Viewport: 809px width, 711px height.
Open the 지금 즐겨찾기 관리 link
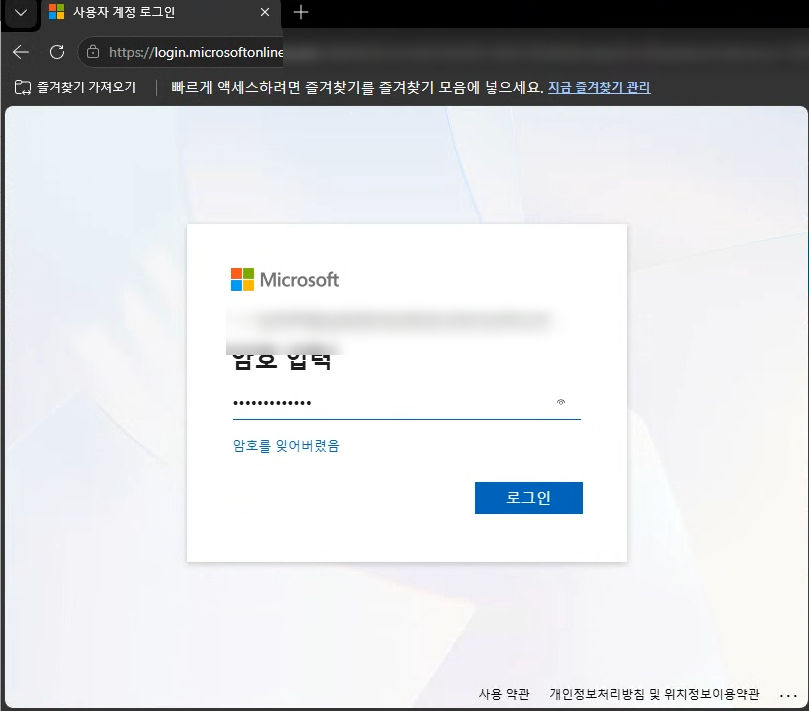[598, 87]
